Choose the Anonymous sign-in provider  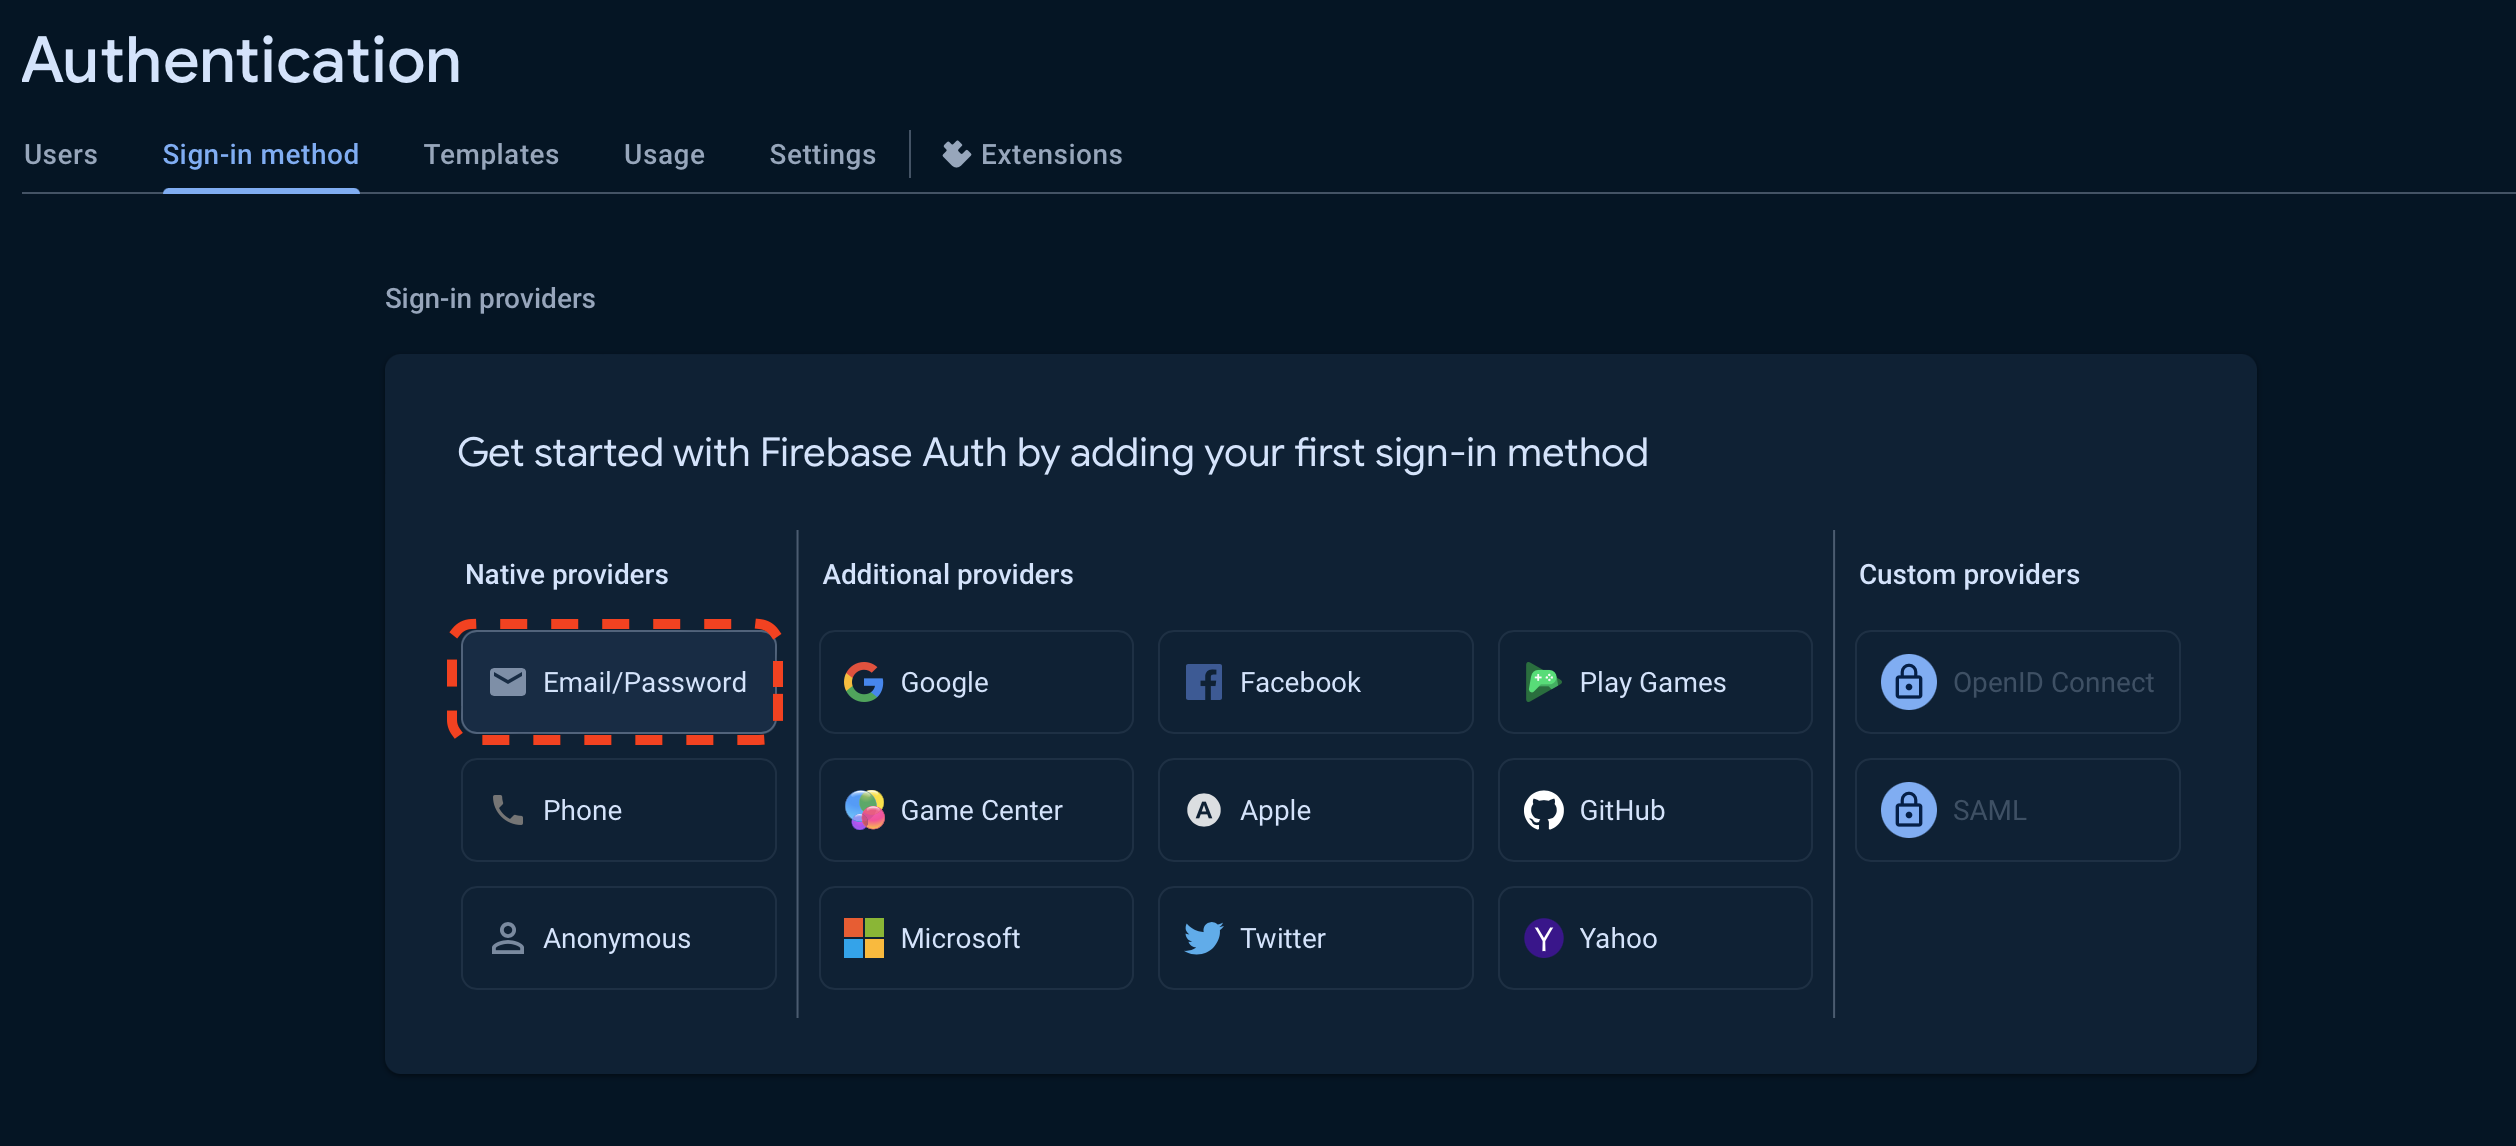618,938
